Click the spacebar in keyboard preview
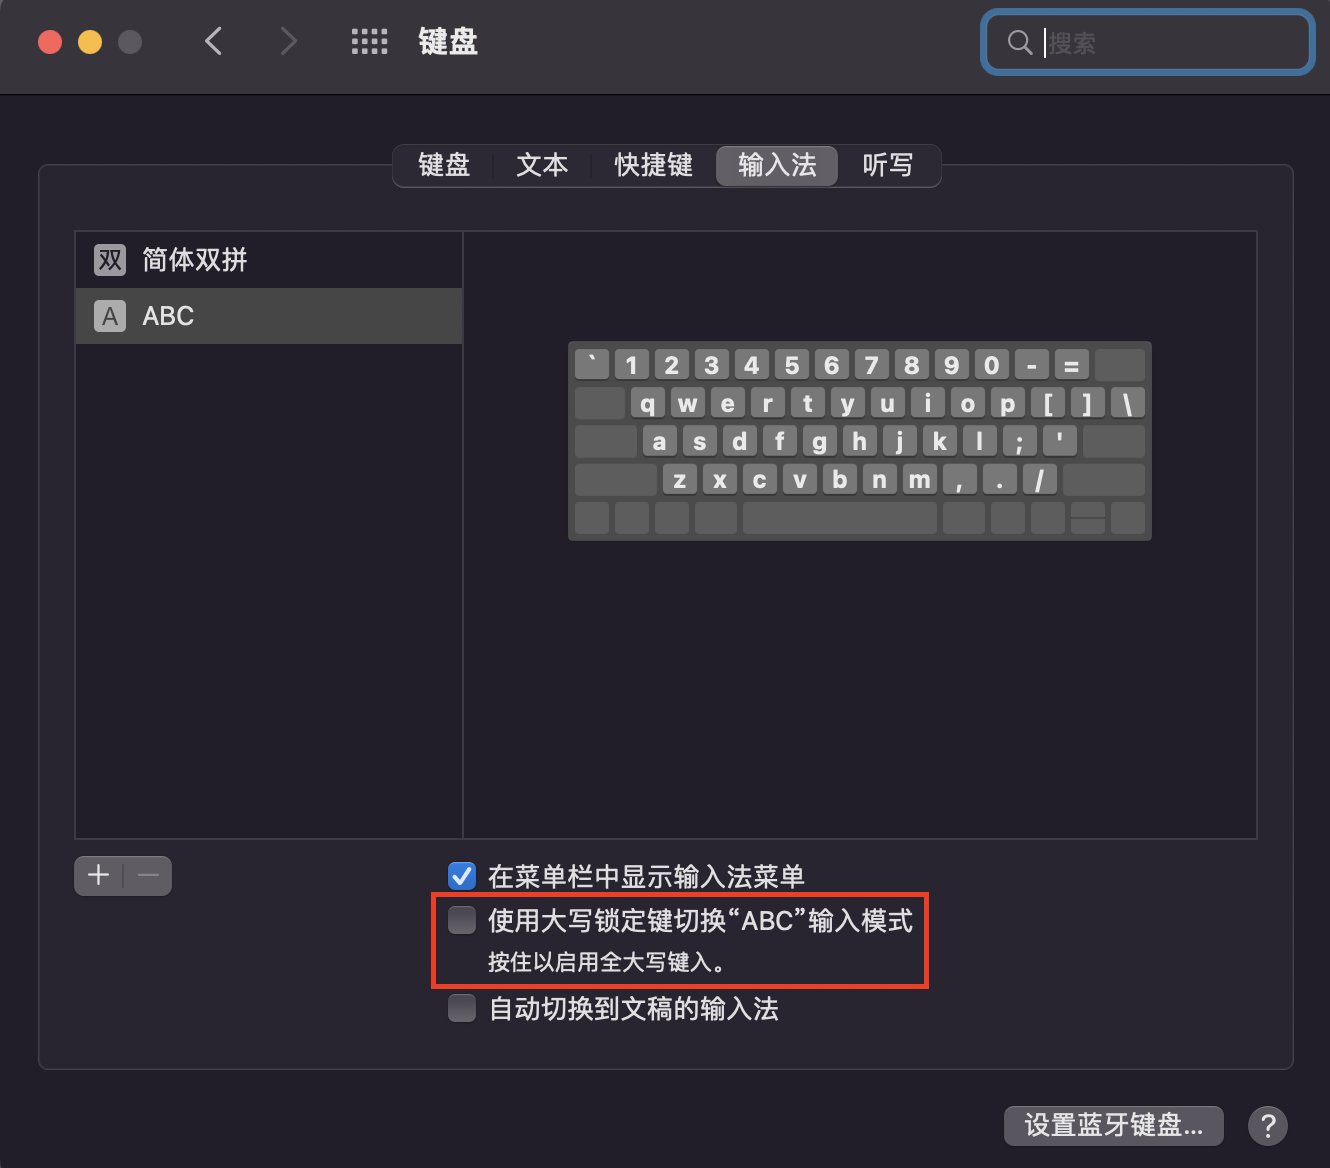Viewport: 1330px width, 1168px height. coord(840,518)
